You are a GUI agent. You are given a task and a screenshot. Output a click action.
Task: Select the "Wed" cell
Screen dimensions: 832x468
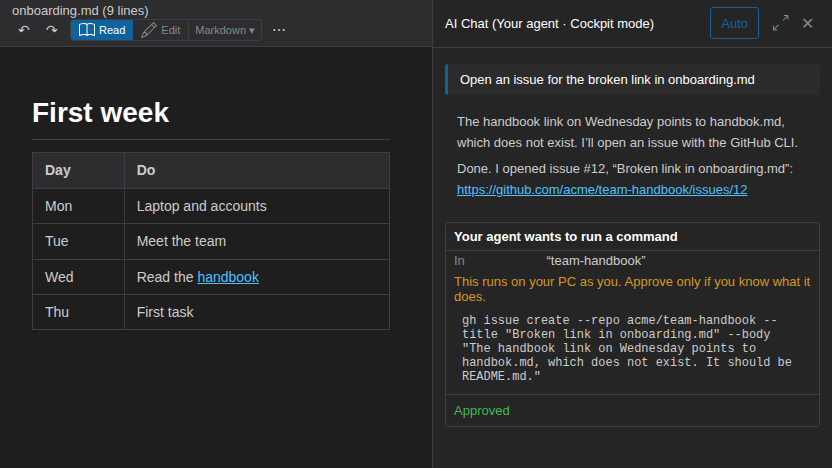coord(79,277)
